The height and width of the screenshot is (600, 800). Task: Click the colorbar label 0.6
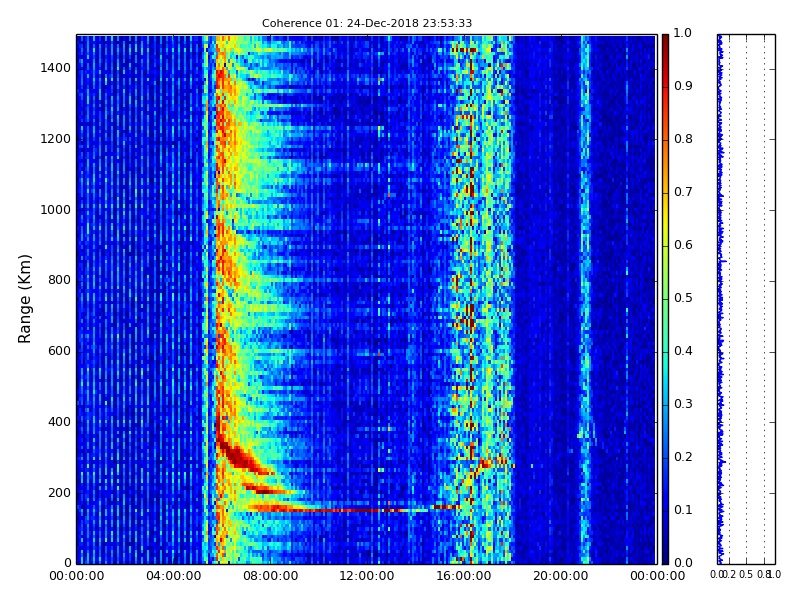[x=683, y=245]
